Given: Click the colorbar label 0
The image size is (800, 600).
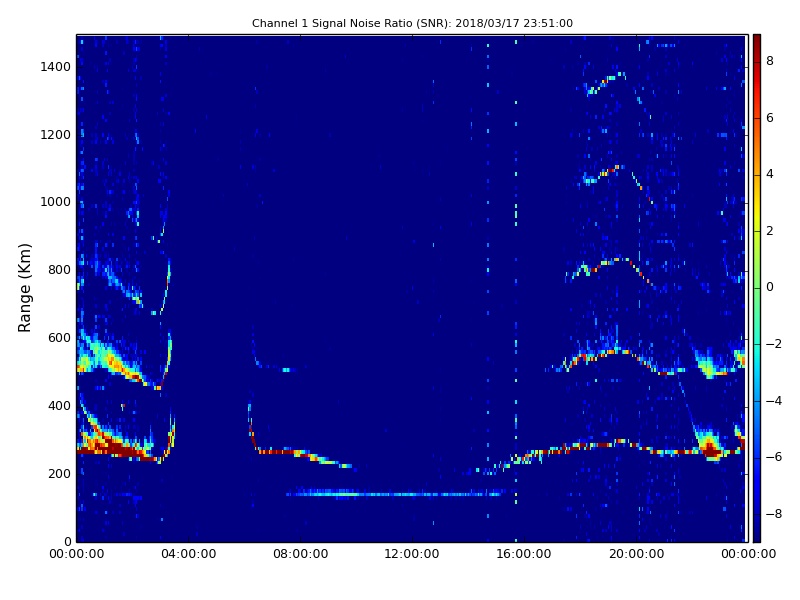Looking at the screenshot, I should 770,287.
